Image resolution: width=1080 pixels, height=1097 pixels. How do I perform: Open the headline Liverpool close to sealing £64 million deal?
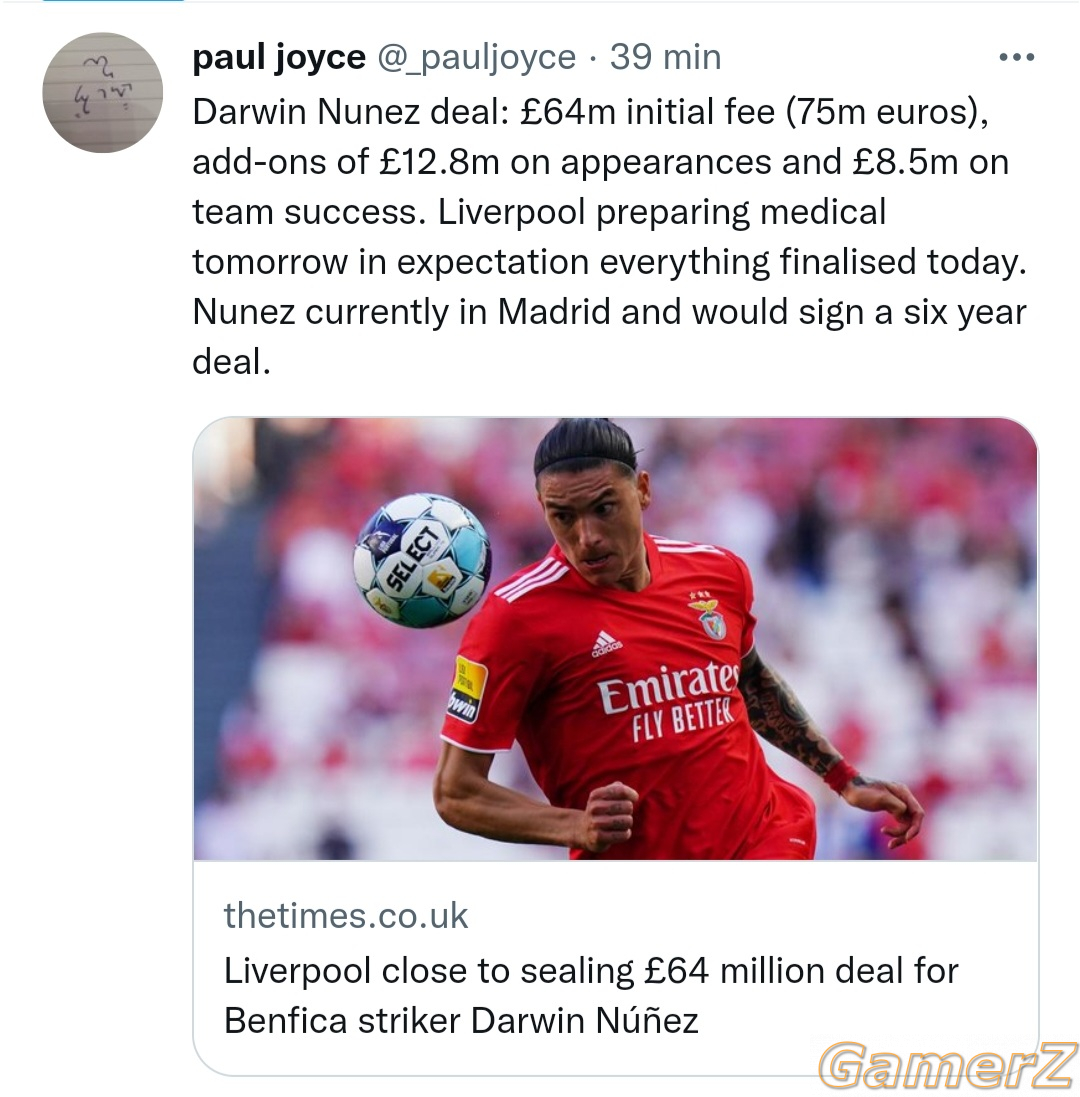591,996
